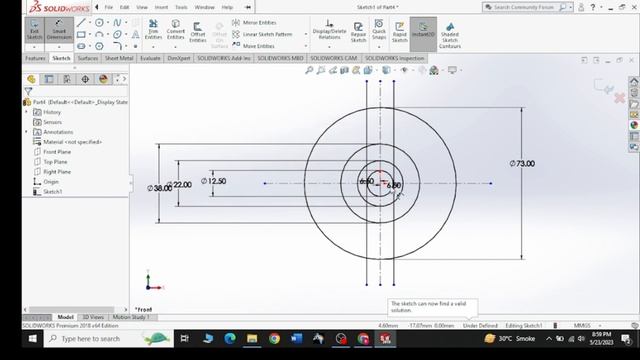
Task: Click Zoom to Fit in view toolbar
Action: pos(309,70)
